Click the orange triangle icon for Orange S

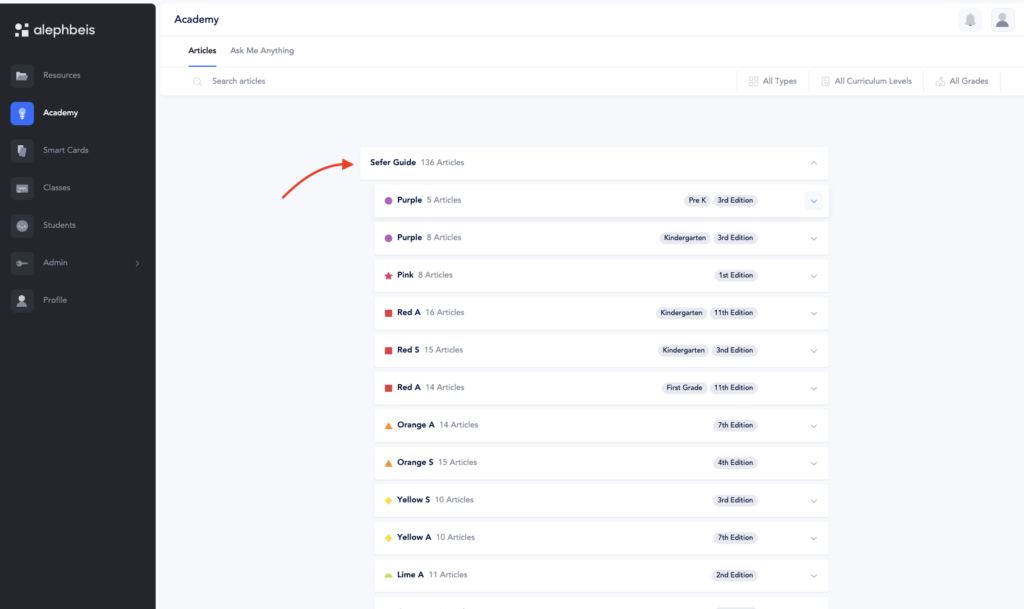pos(388,463)
